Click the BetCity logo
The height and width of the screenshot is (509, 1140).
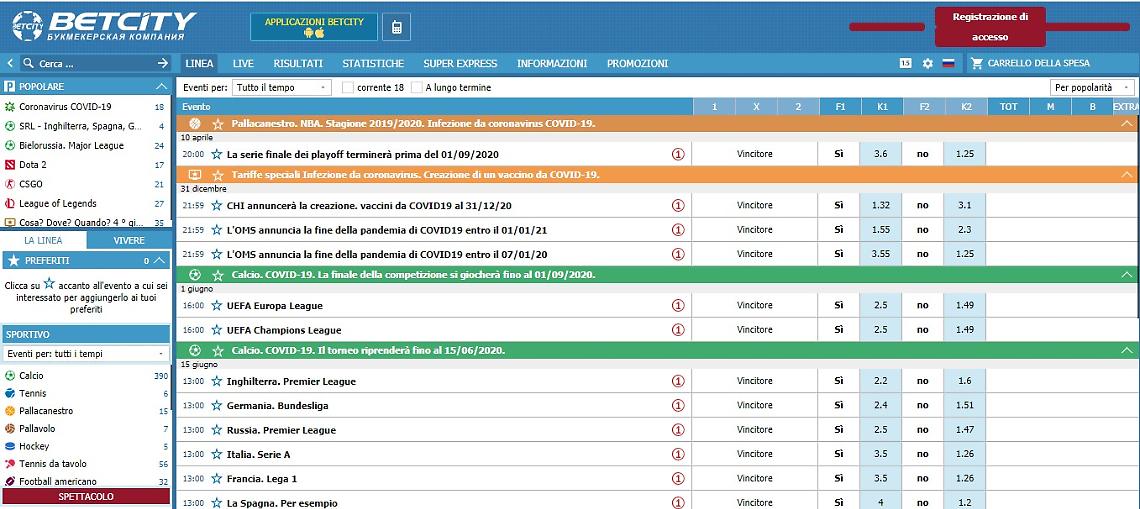[x=104, y=26]
